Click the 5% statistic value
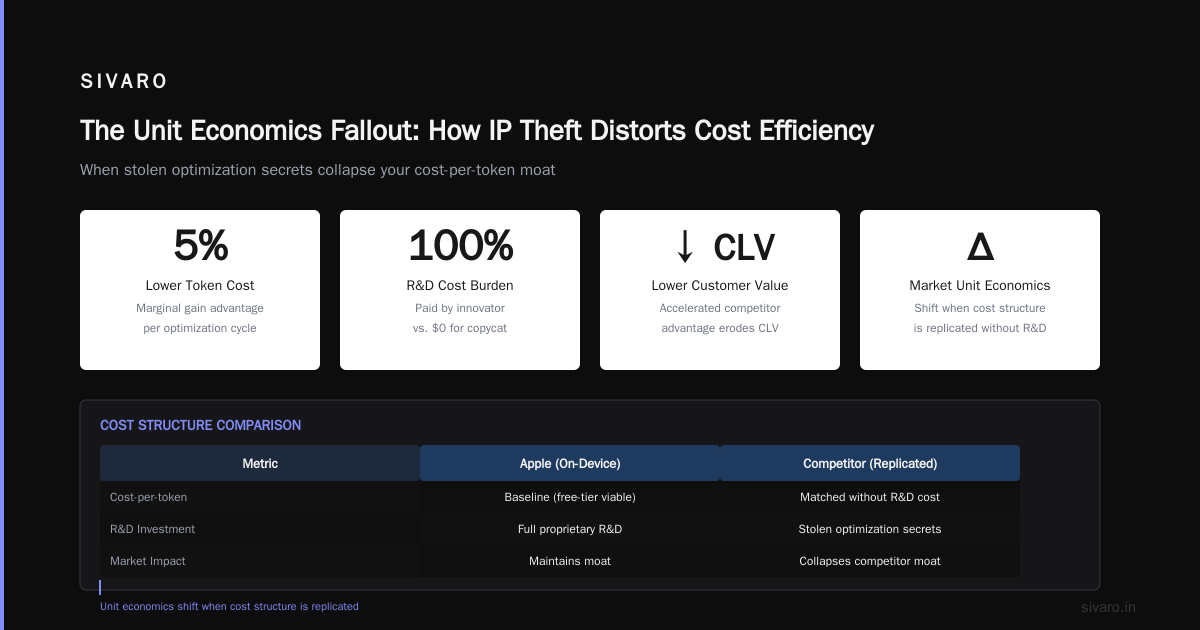This screenshot has width=1200, height=630. [200, 245]
